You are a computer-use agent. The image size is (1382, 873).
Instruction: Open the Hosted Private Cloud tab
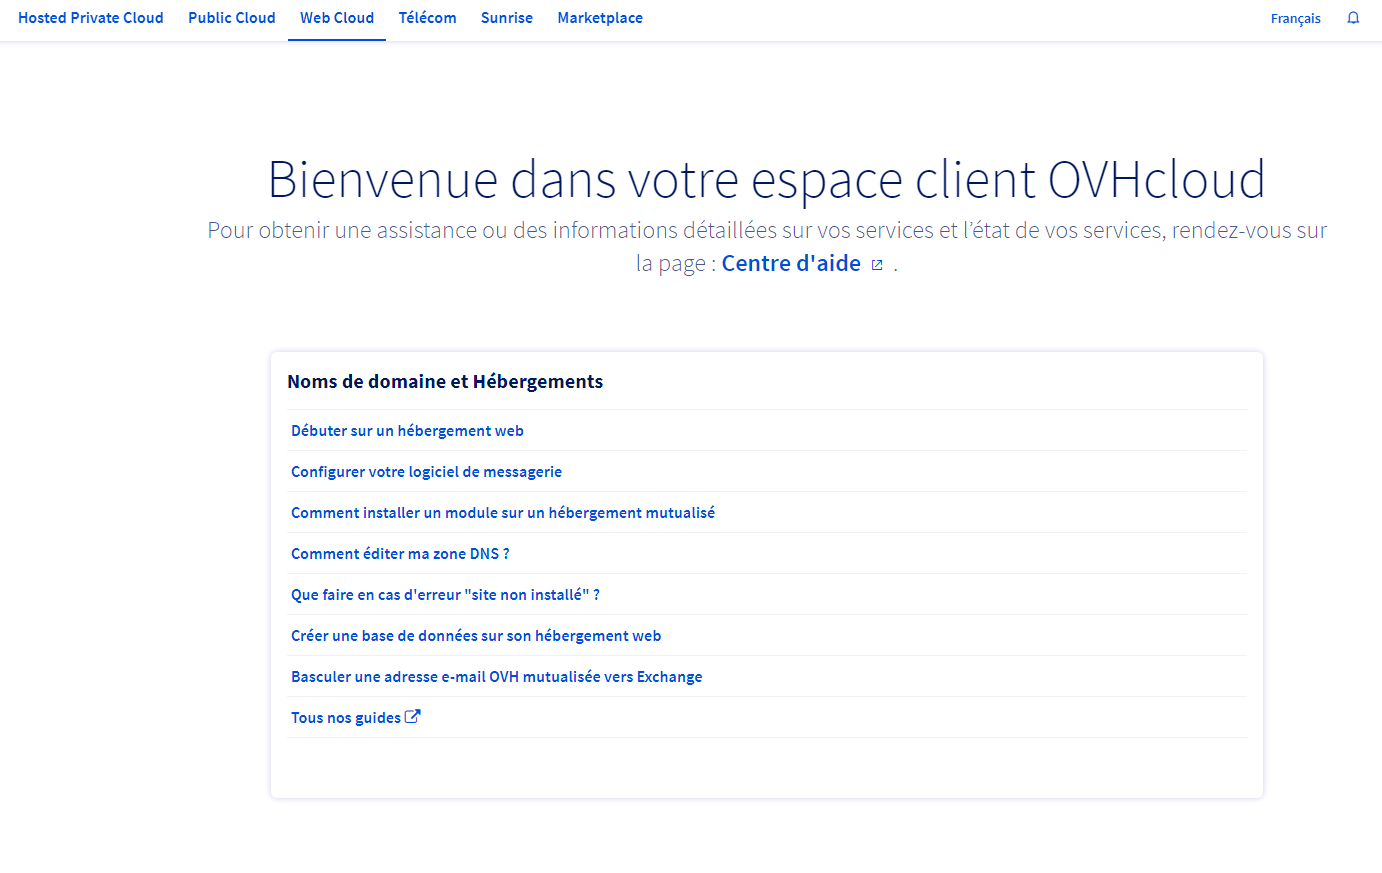[91, 18]
